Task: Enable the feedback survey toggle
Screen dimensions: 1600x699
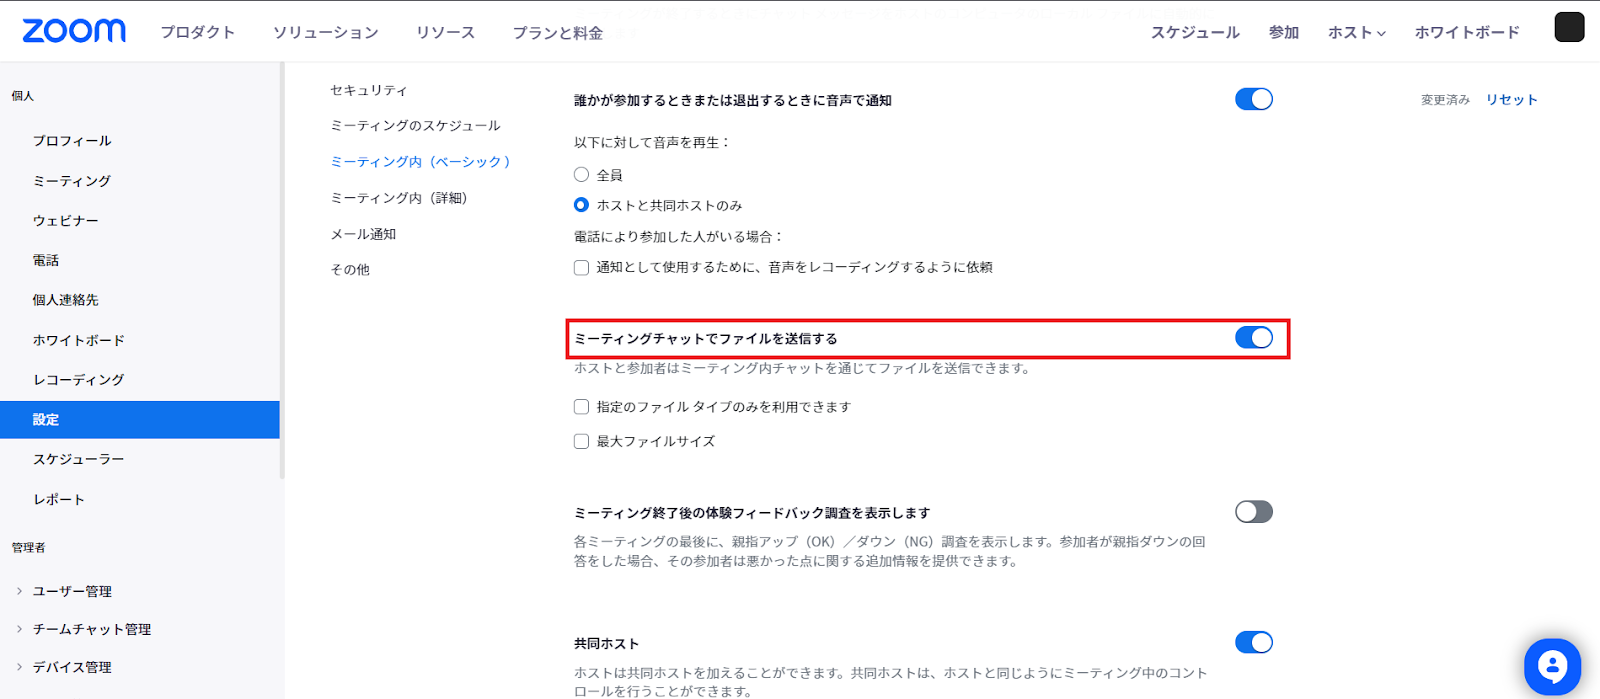Action: tap(1253, 512)
